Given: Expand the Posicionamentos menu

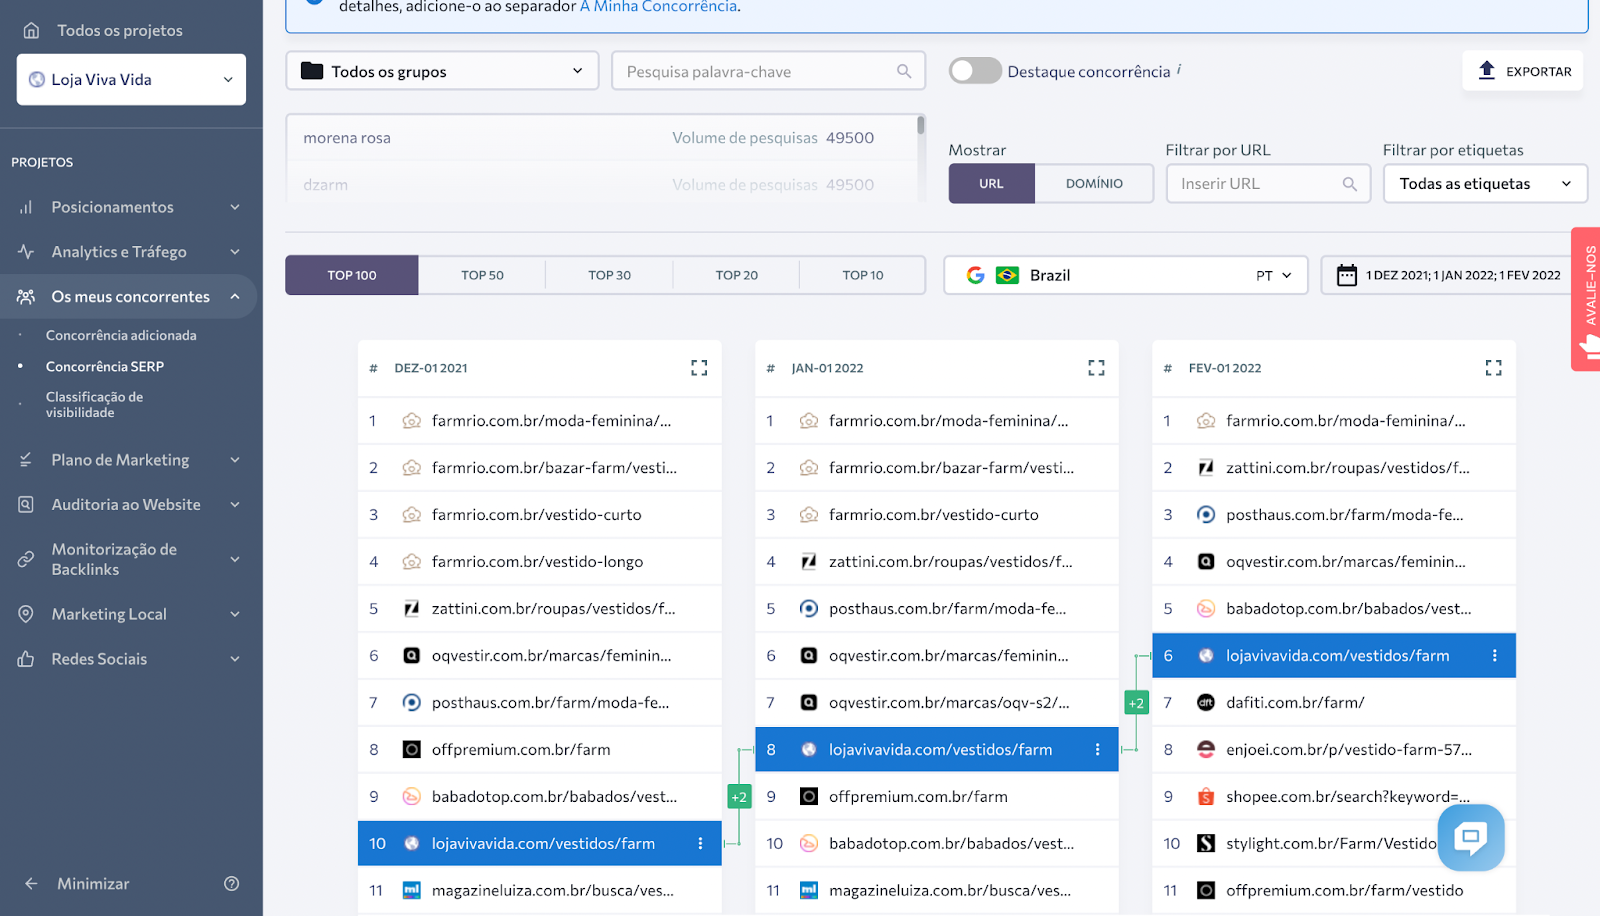Looking at the screenshot, I should coord(131,207).
